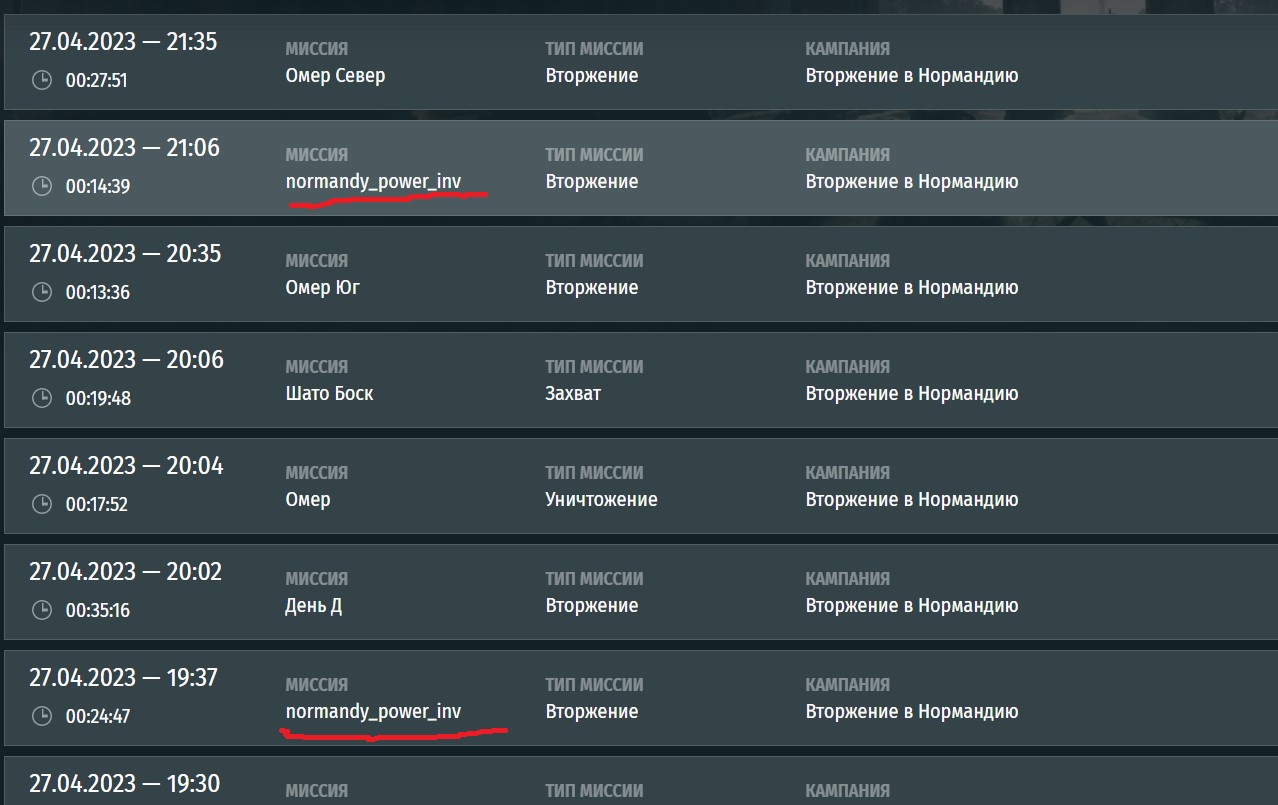
Task: Click the clock icon next to 00:35:16
Action: 42,610
